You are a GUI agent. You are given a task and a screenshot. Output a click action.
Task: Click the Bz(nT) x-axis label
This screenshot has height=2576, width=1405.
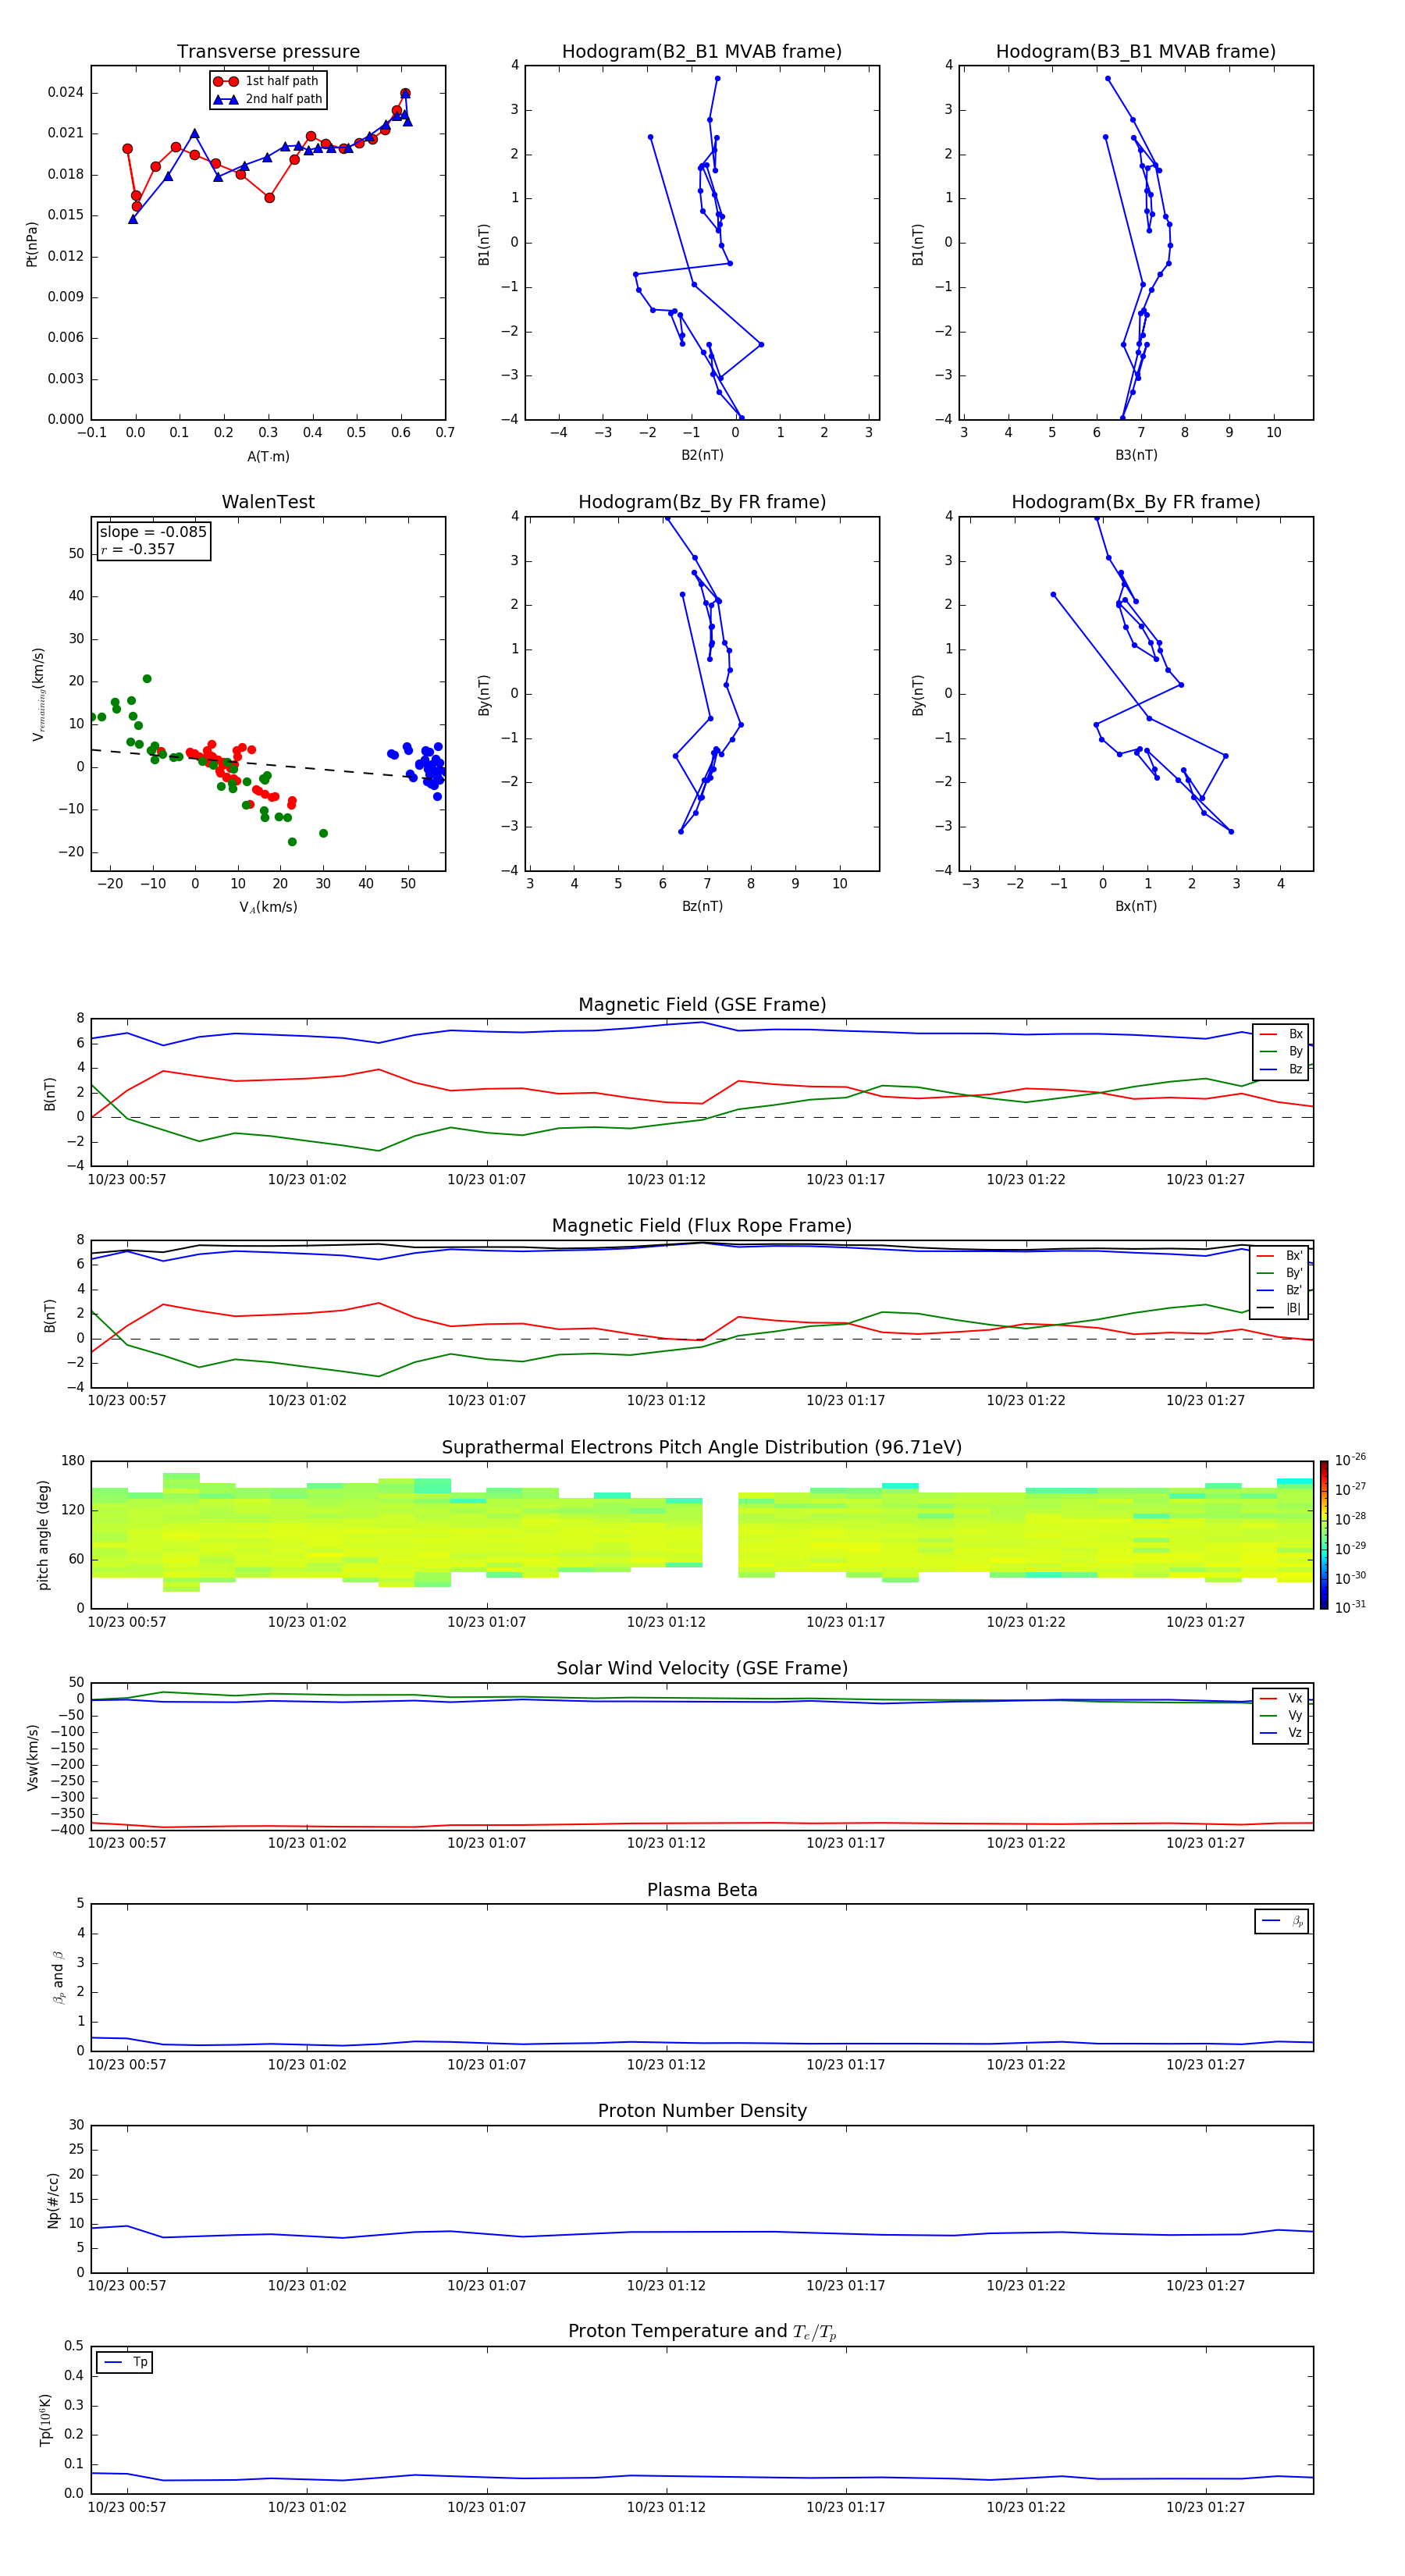pos(702,906)
